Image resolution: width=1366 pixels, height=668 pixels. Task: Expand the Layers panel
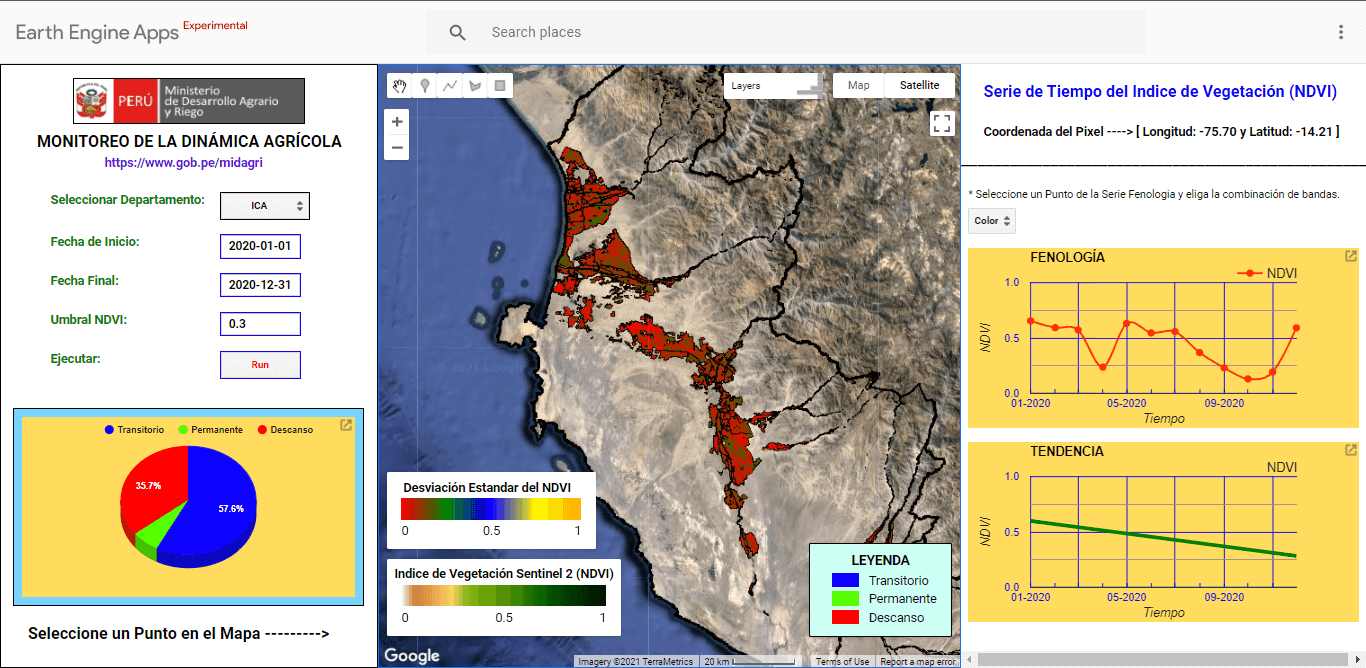[775, 86]
